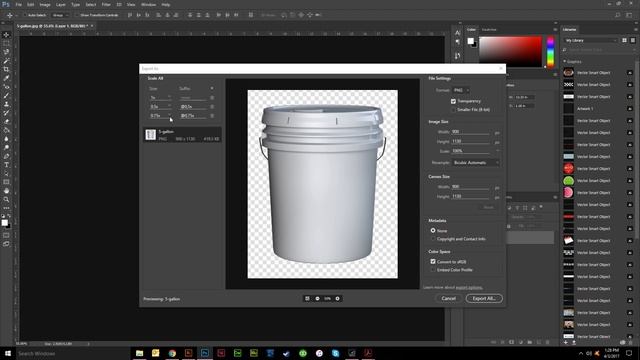Open Auto-Select Group dropdown
The image size is (640, 360).
[x=60, y=15]
